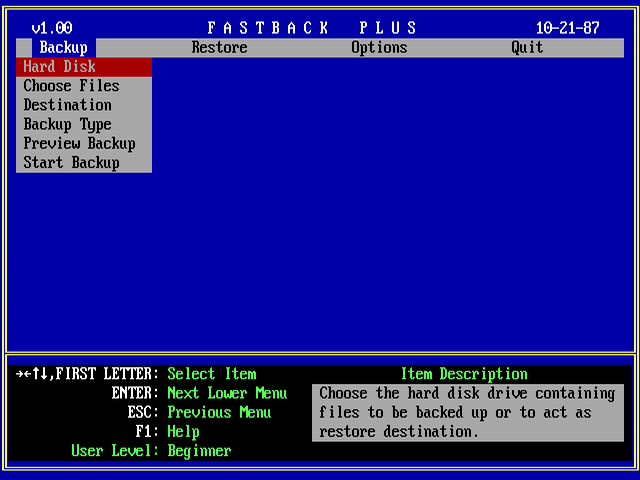The image size is (640, 480).
Task: Select Backup Type menu entry
Action: 84,124
